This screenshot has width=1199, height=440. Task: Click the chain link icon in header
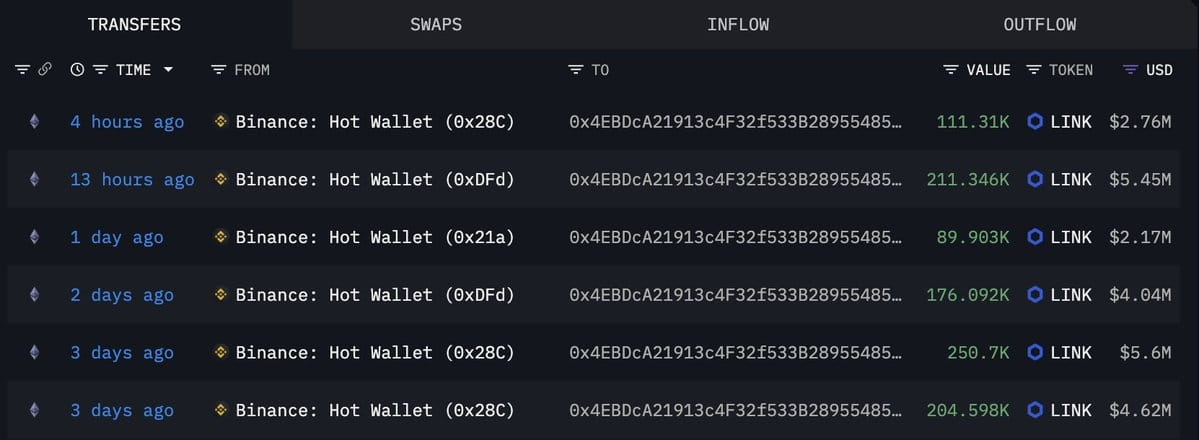[45, 70]
